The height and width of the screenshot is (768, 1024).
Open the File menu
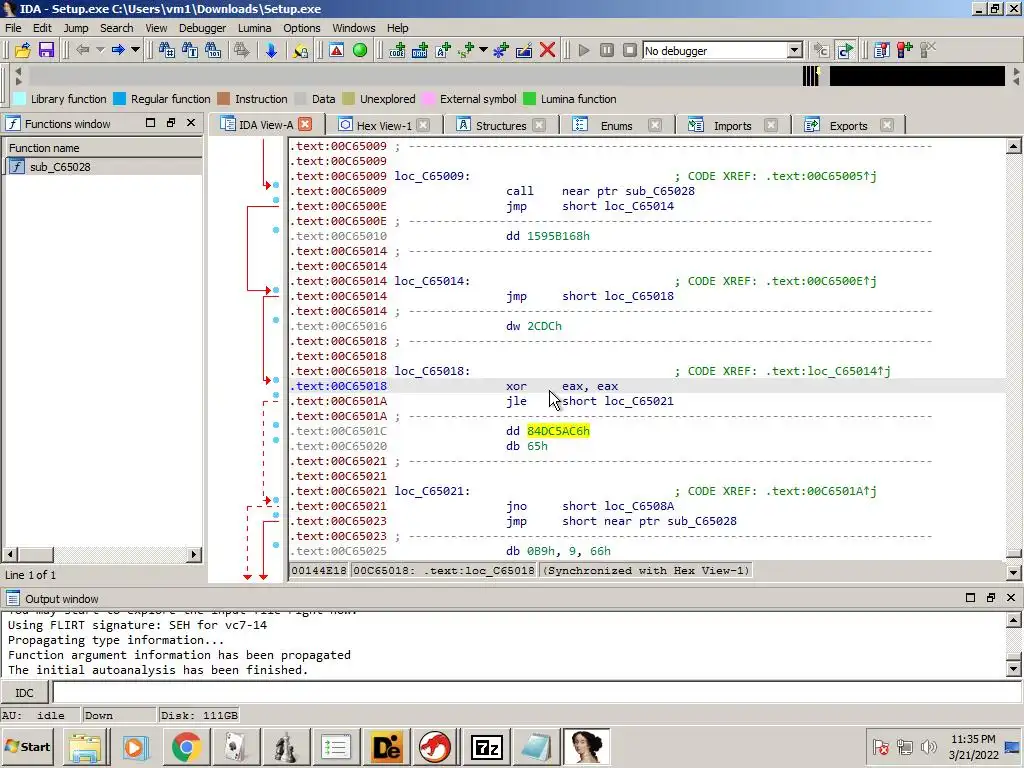click(13, 28)
